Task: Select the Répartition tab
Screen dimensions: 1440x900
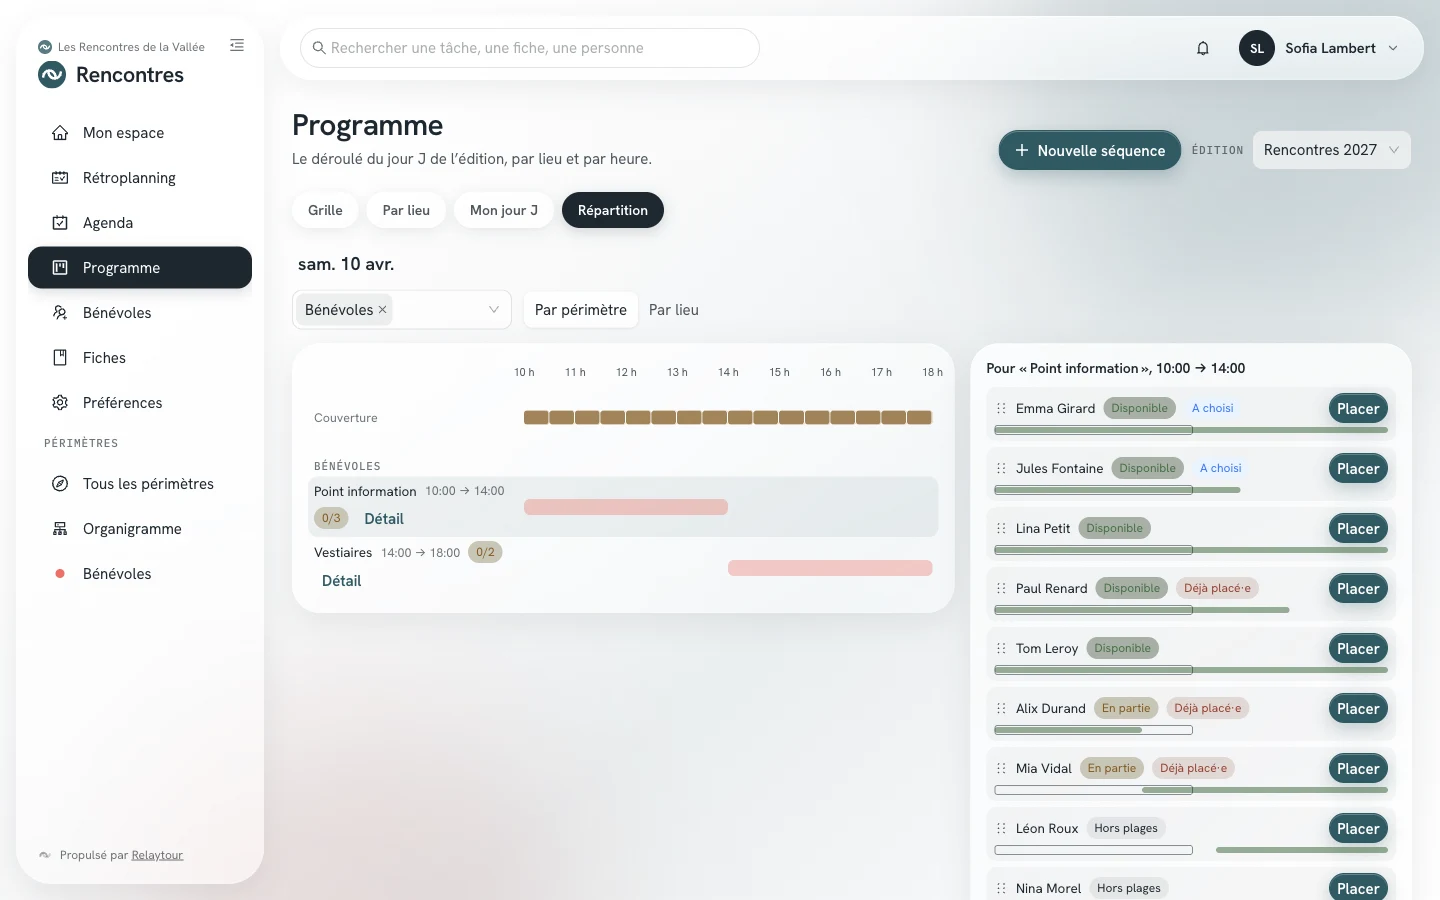Action: [613, 210]
